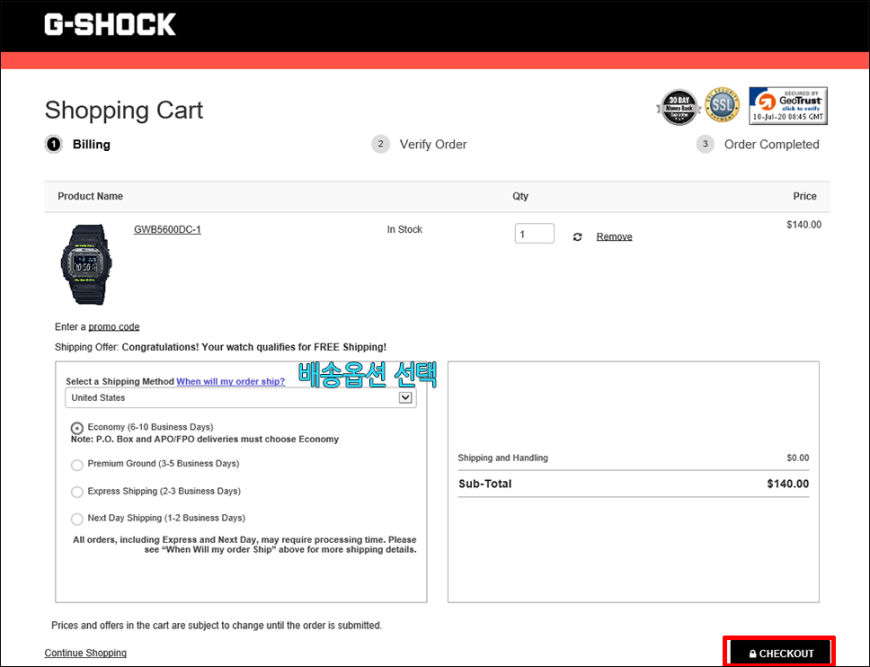Click the Sub-Total label

click(x=485, y=484)
